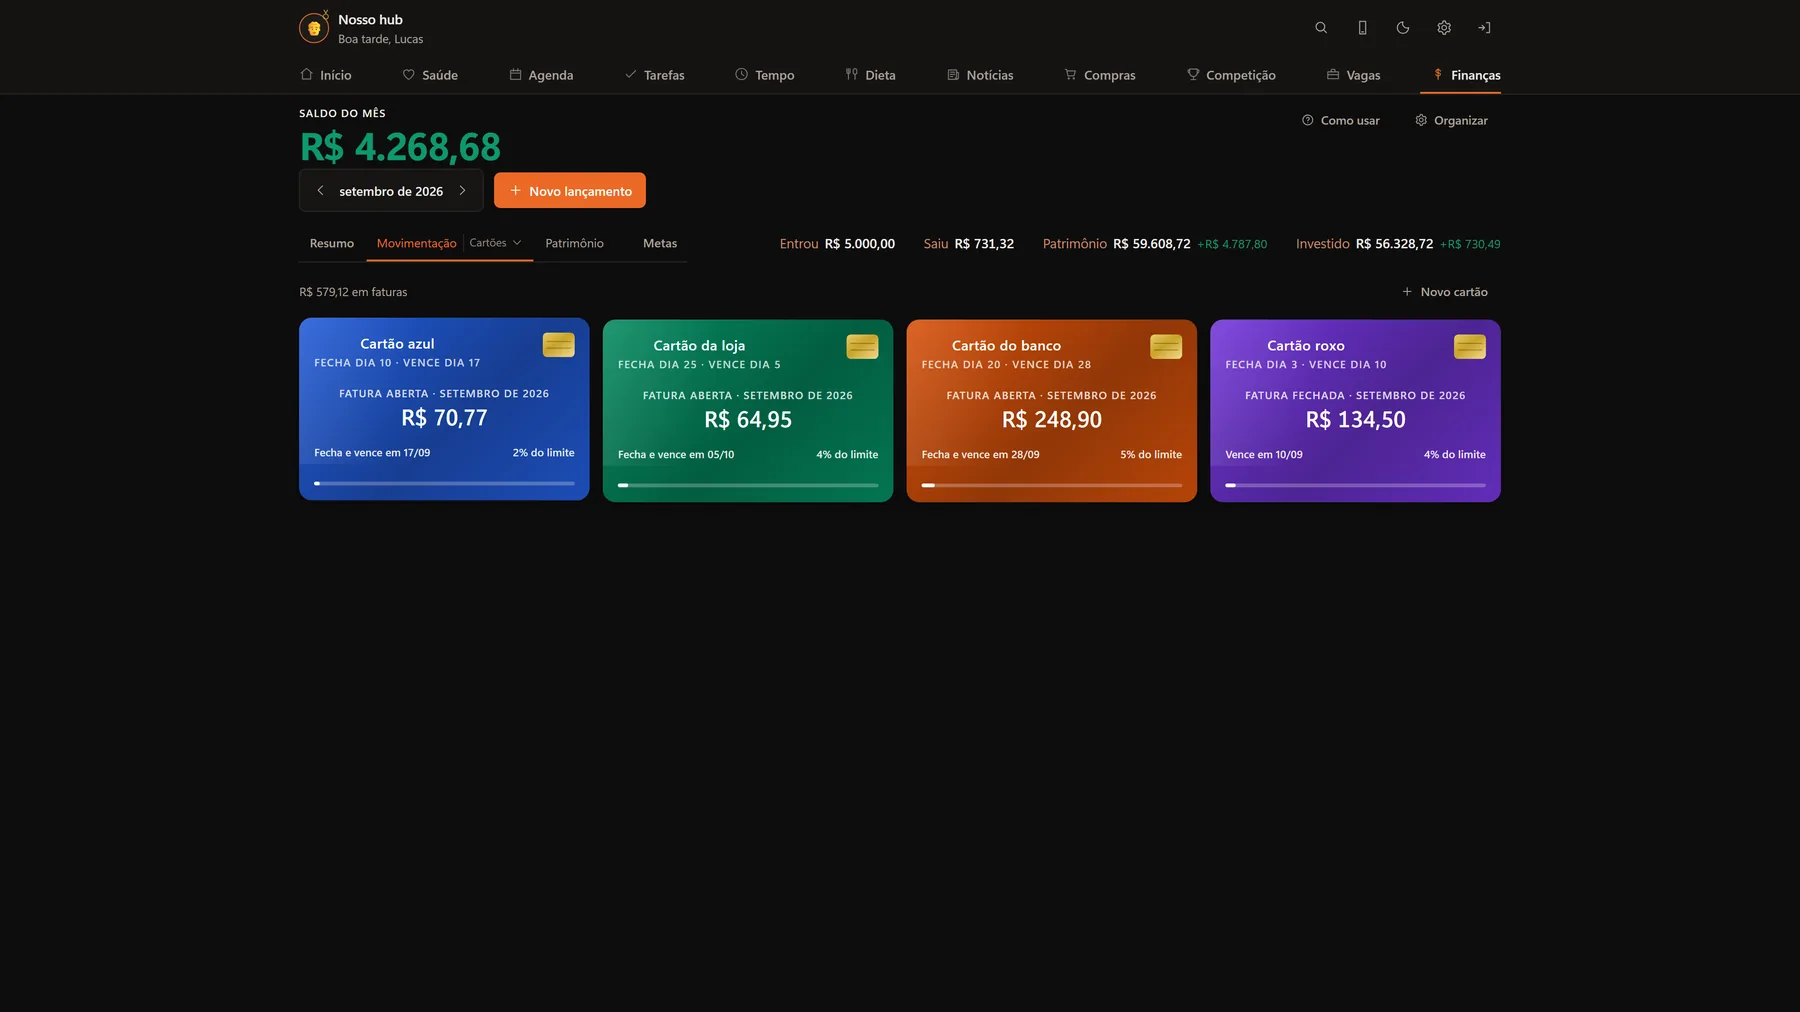
Task: Click the logout arrow icon
Action: (x=1485, y=28)
